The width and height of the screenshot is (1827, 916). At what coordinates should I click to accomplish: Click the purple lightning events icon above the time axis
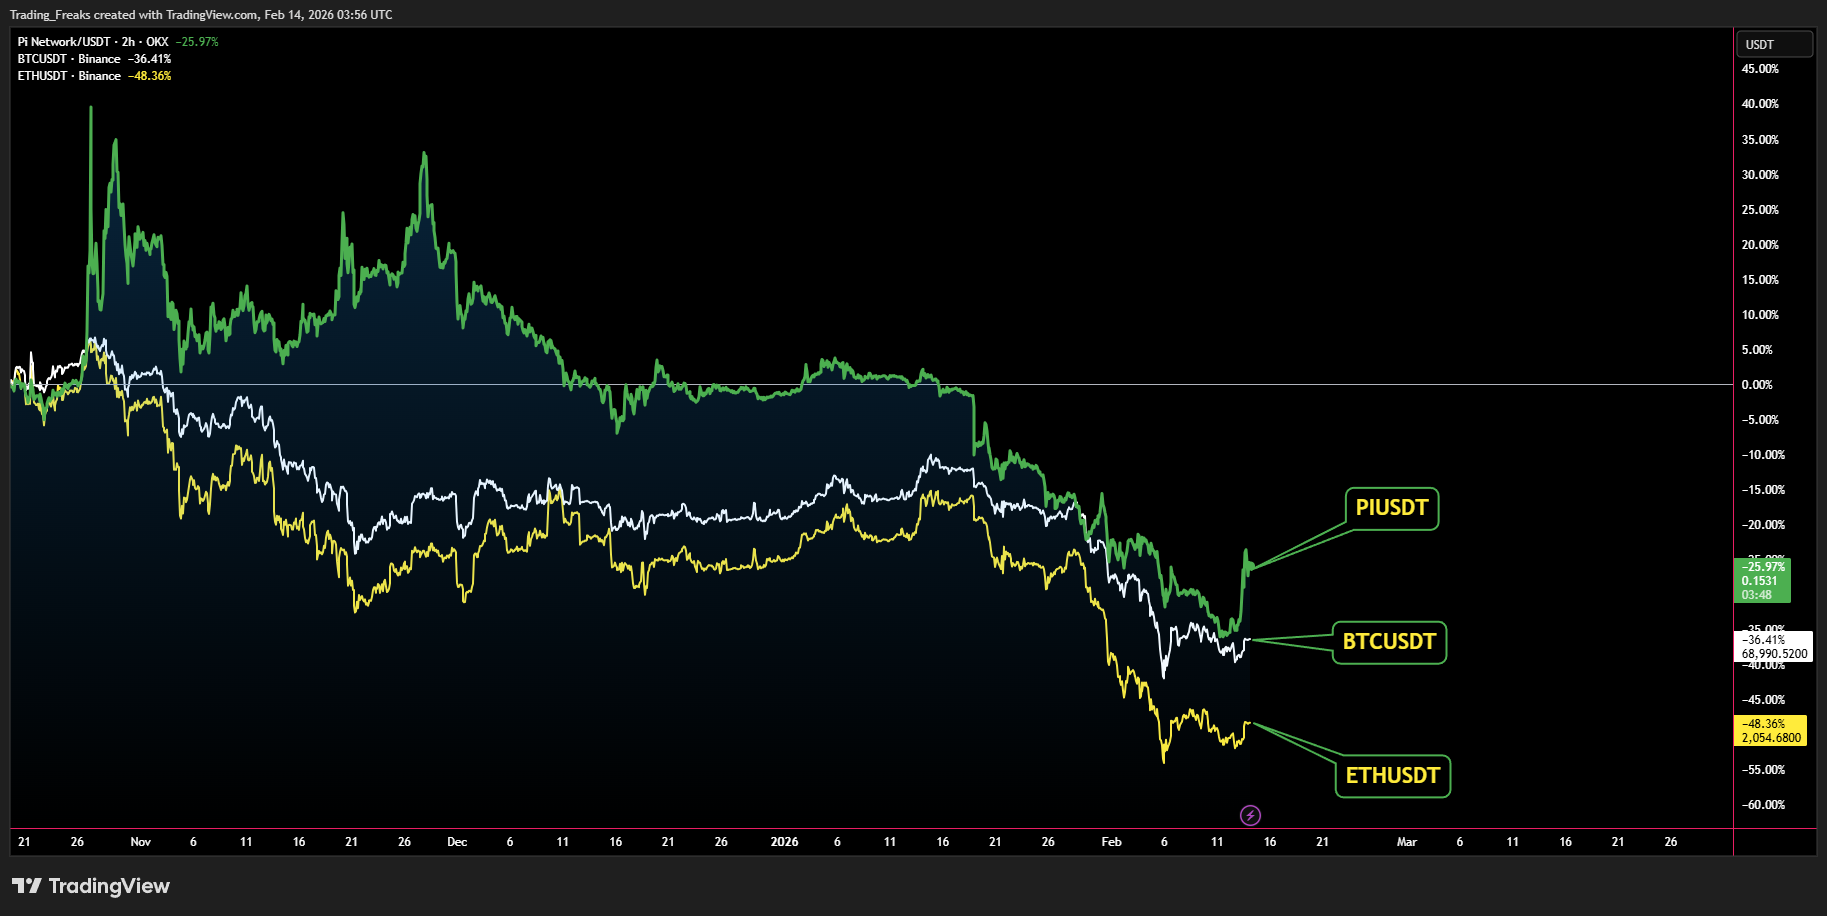coord(1250,815)
